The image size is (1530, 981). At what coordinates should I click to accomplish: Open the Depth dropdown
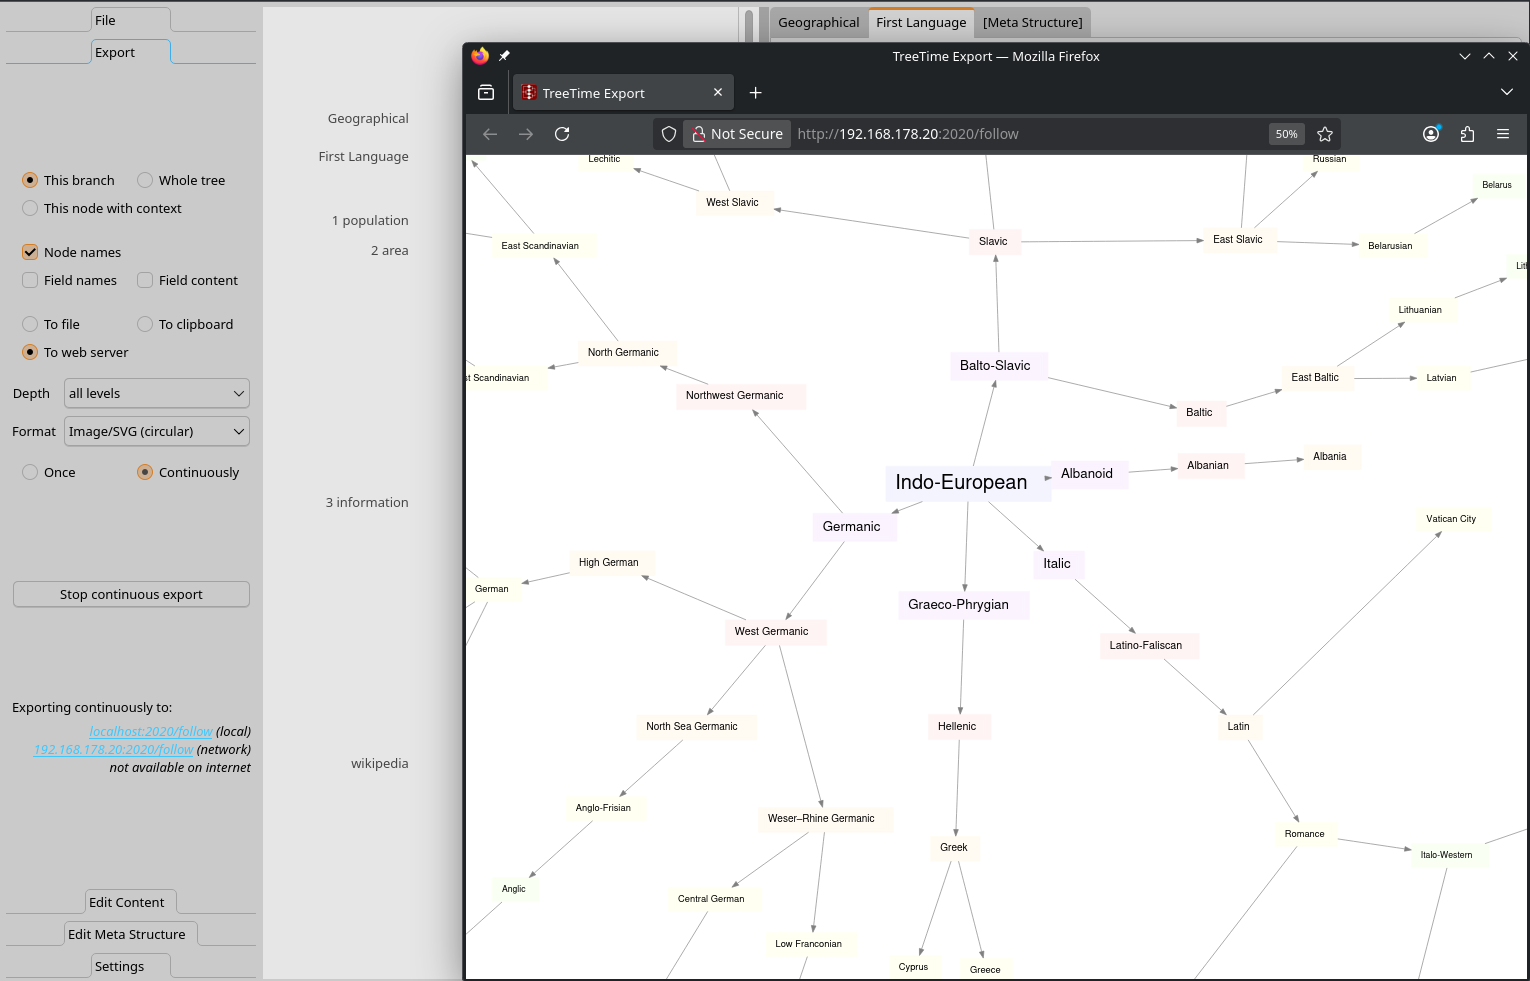[157, 394]
